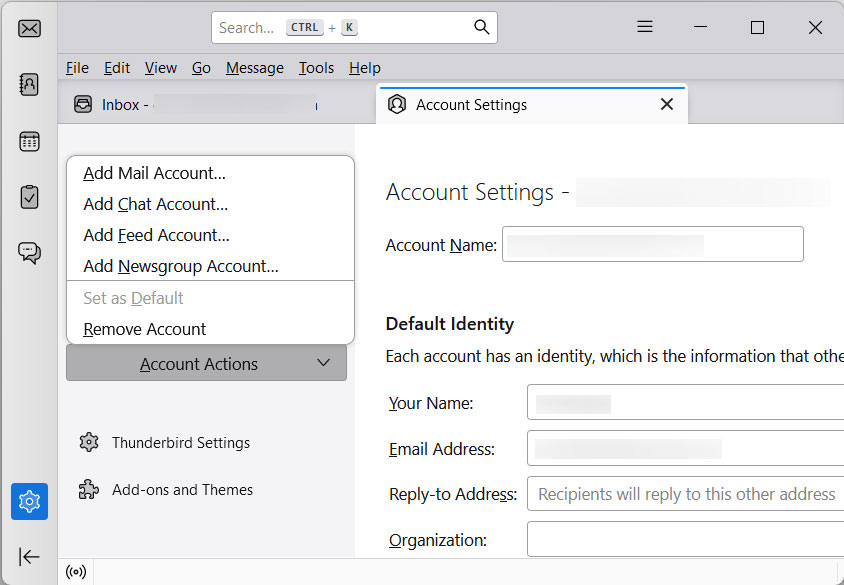Choose Add Mail Account from the menu
Image resolution: width=844 pixels, height=585 pixels.
click(153, 173)
